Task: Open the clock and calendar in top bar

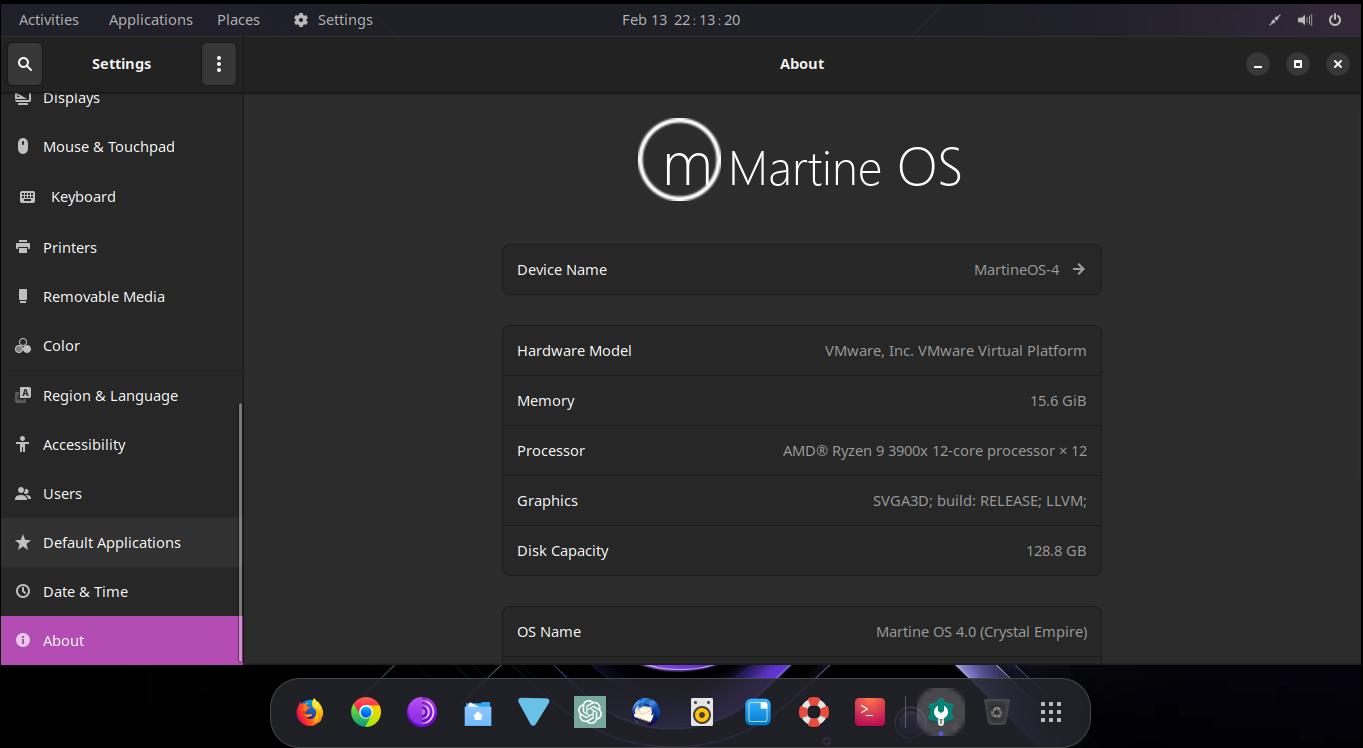Action: pyautogui.click(x=681, y=20)
